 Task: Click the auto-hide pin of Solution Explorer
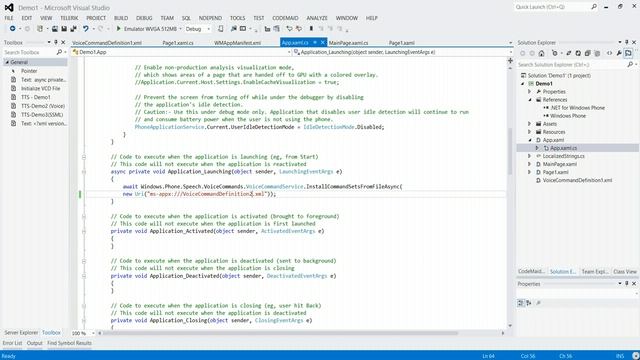(x=627, y=42)
